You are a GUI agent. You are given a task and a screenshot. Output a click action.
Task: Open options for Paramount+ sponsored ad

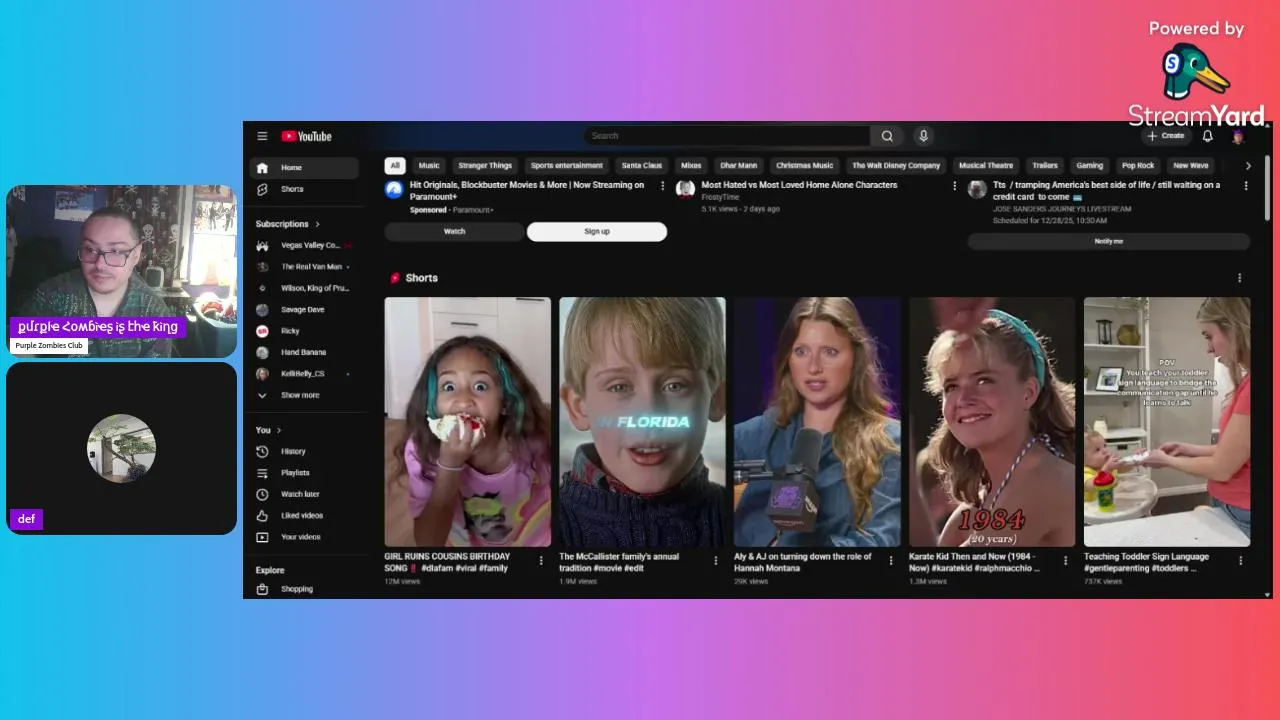tap(662, 186)
